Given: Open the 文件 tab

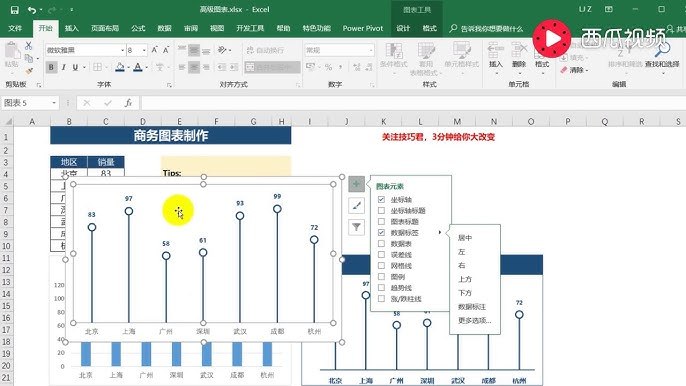Looking at the screenshot, I should pos(15,28).
